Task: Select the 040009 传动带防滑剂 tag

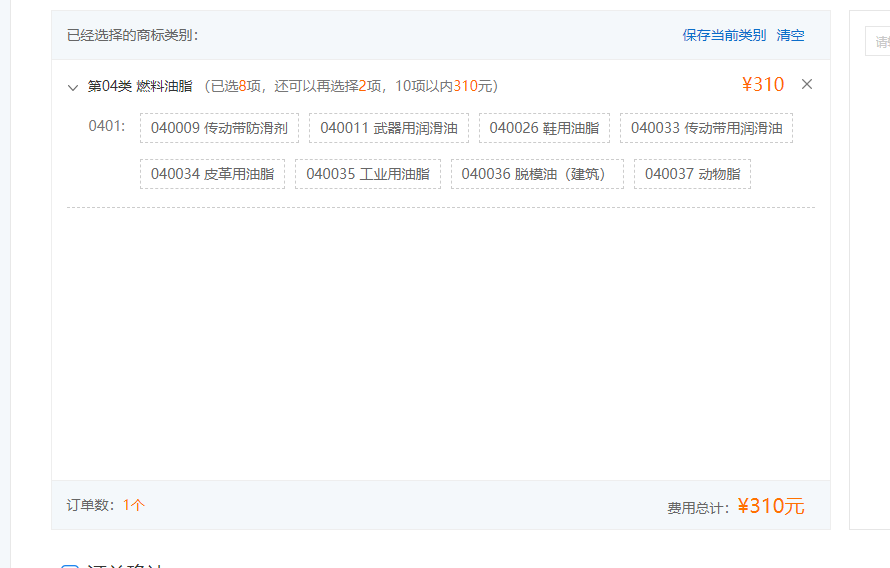Action: [x=219, y=128]
